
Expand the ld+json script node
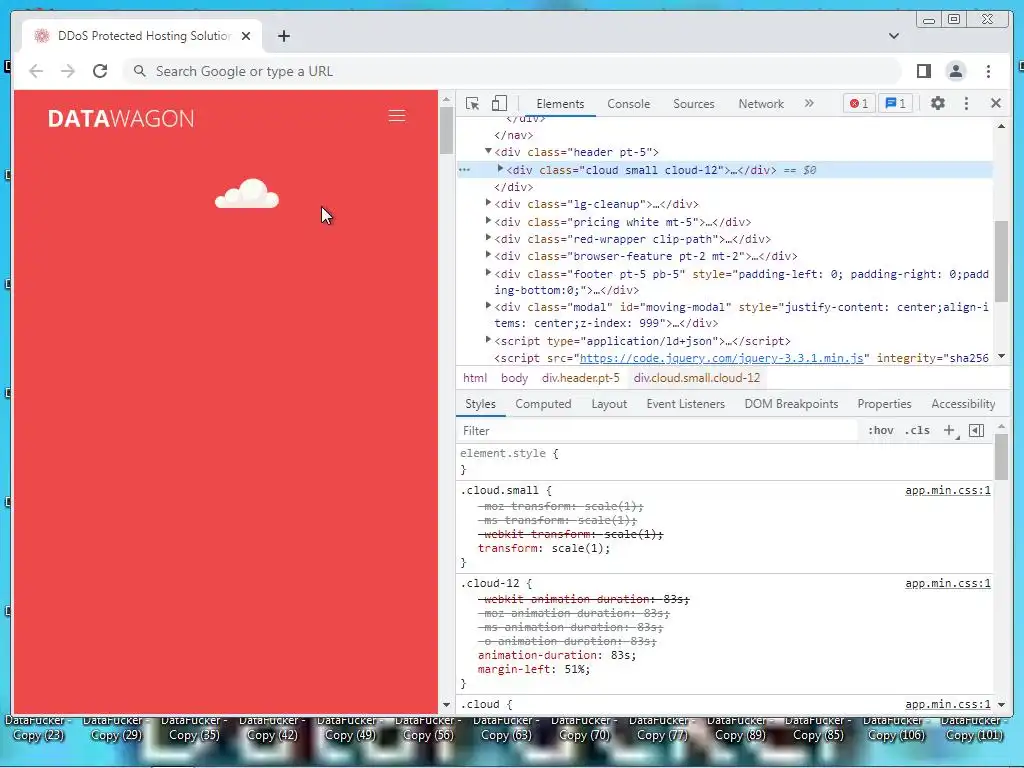click(x=488, y=340)
